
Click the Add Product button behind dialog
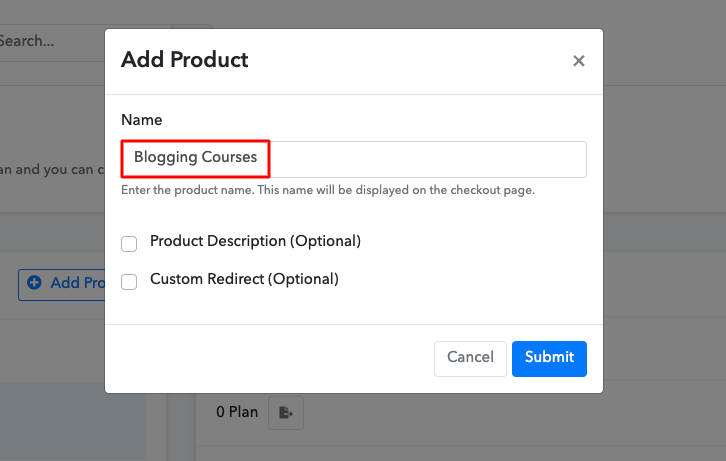click(62, 285)
